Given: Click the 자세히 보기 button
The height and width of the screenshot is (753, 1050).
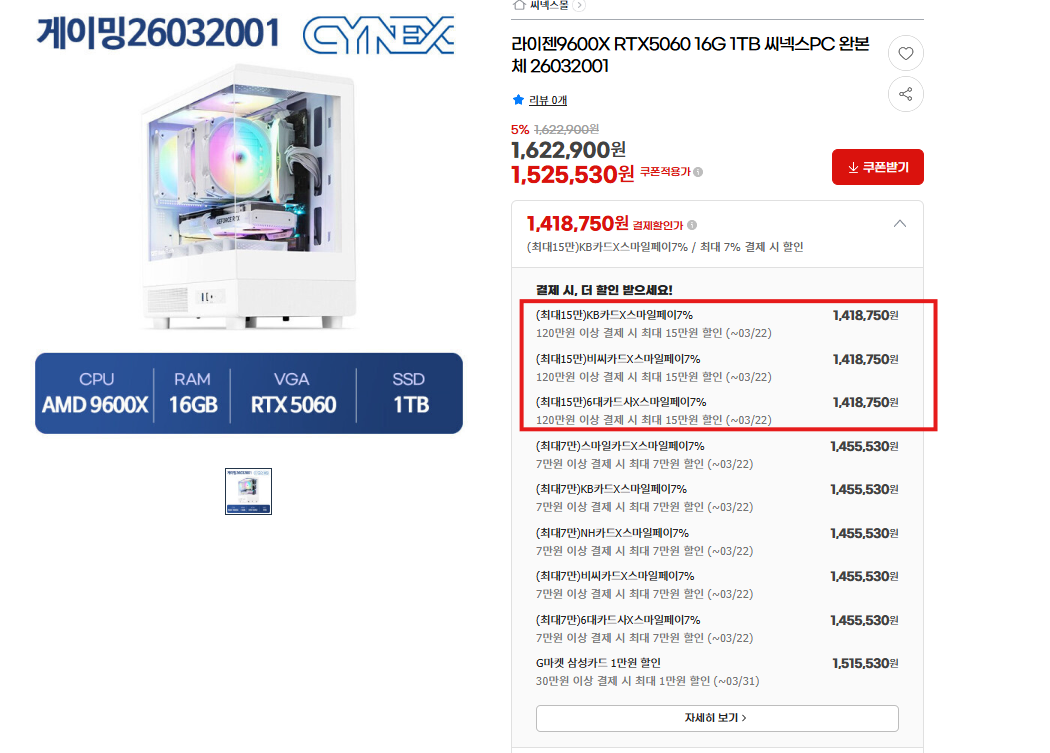Looking at the screenshot, I should coord(717,717).
